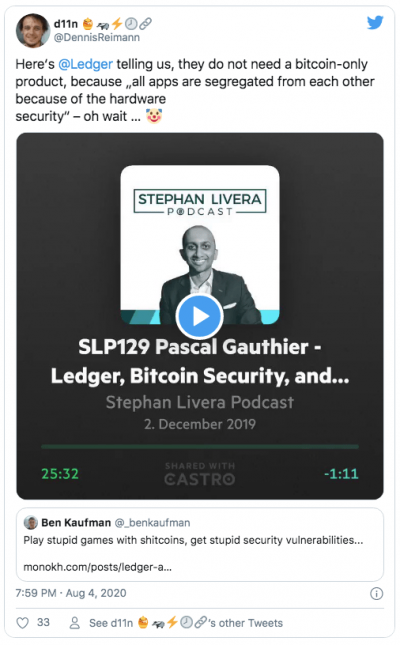Open the monokh.com/posts/ledger link

[x=98, y=567]
